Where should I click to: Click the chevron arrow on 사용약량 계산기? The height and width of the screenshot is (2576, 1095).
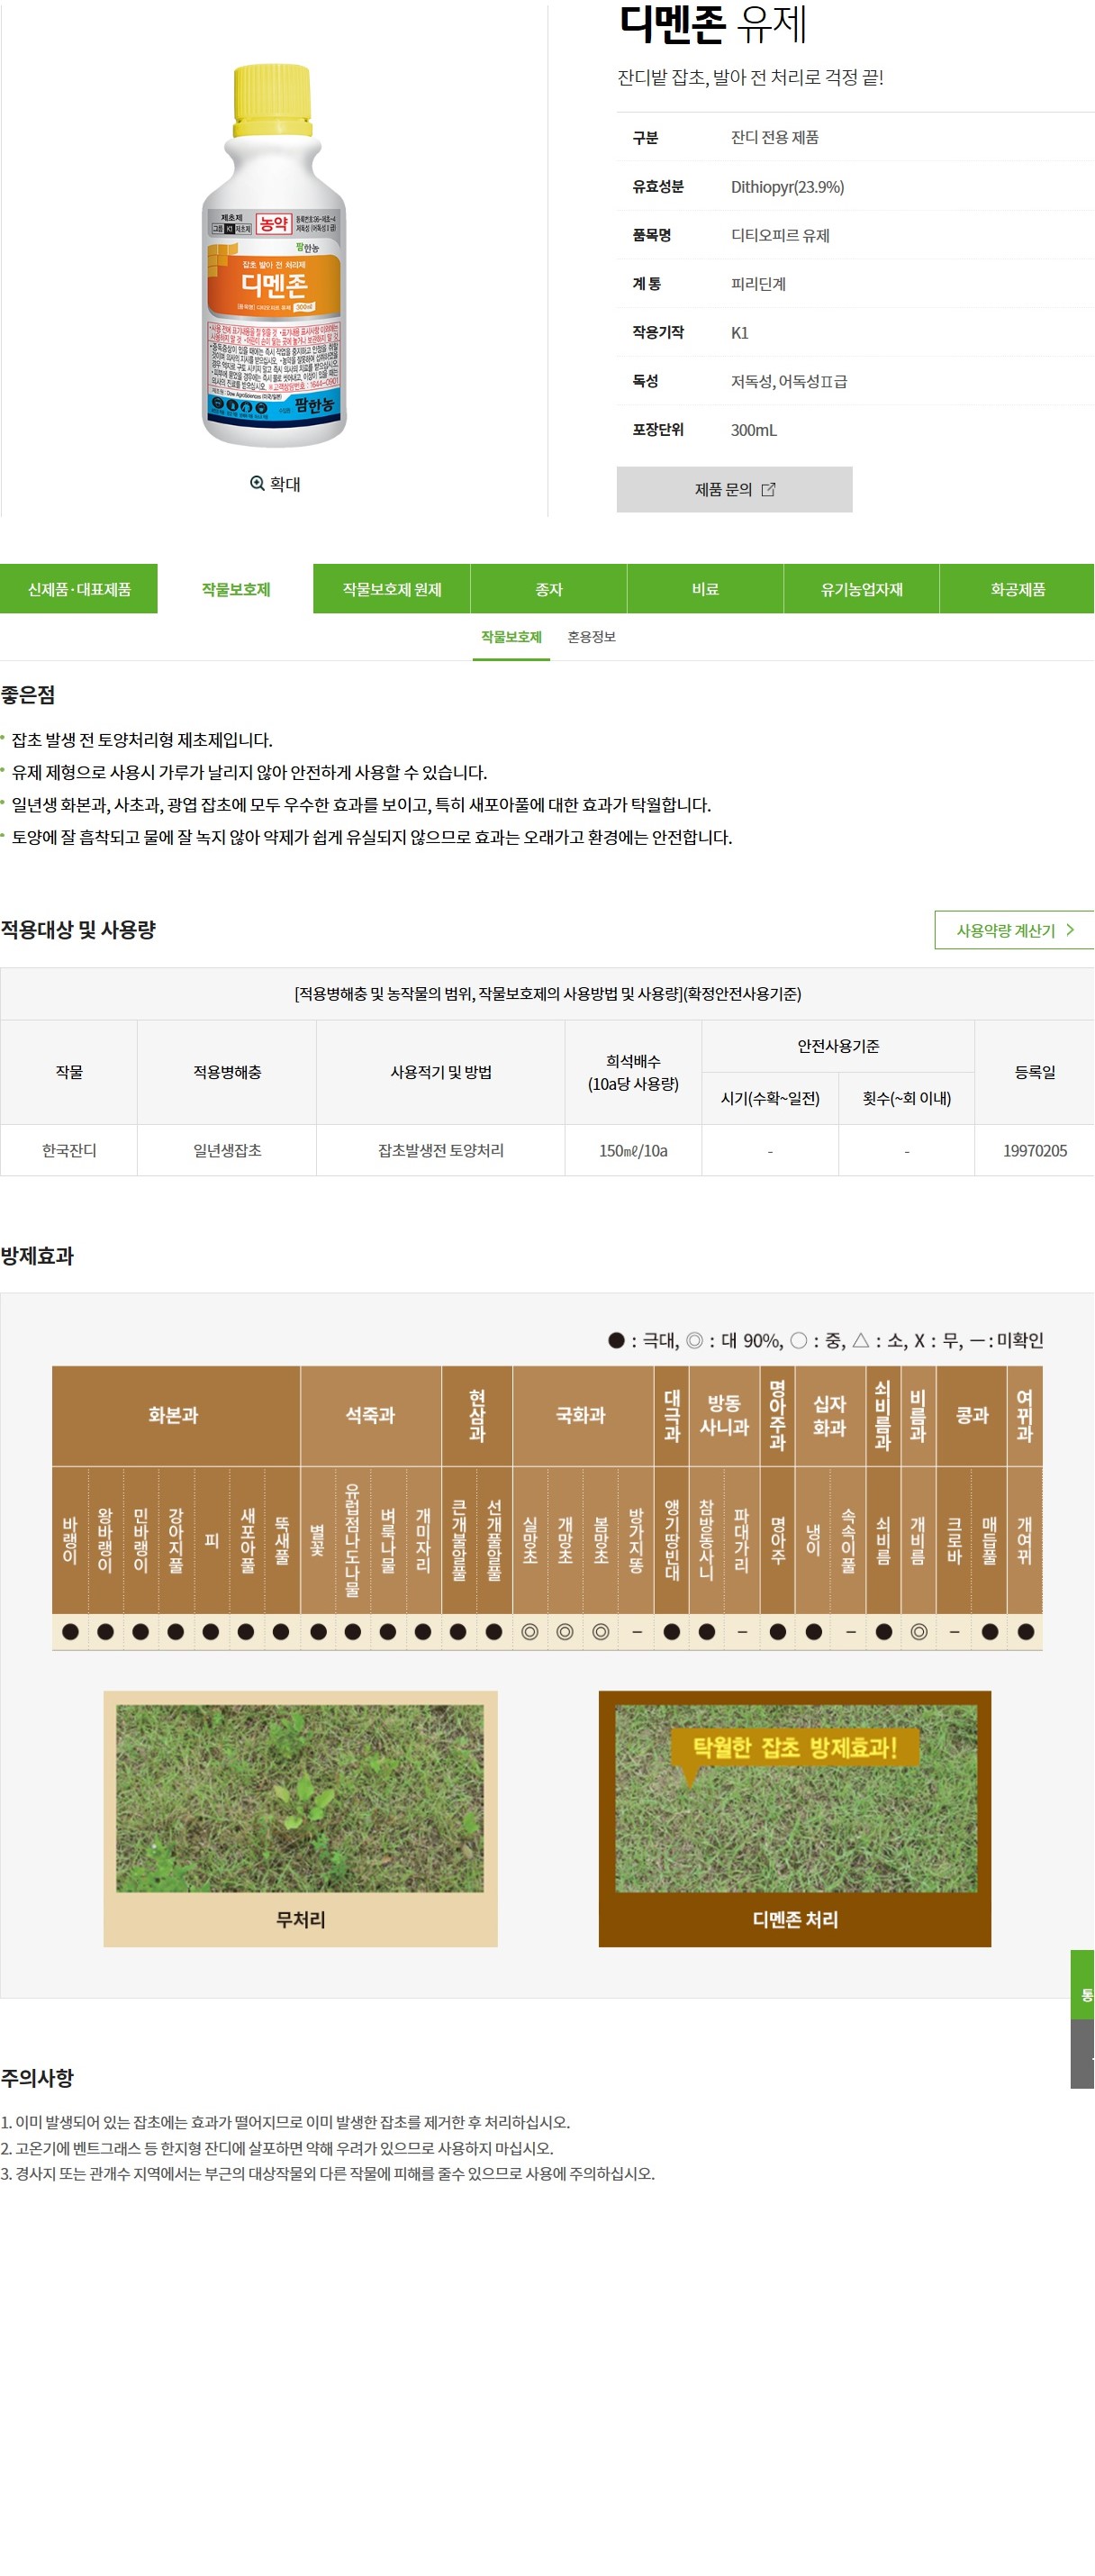1070,930
